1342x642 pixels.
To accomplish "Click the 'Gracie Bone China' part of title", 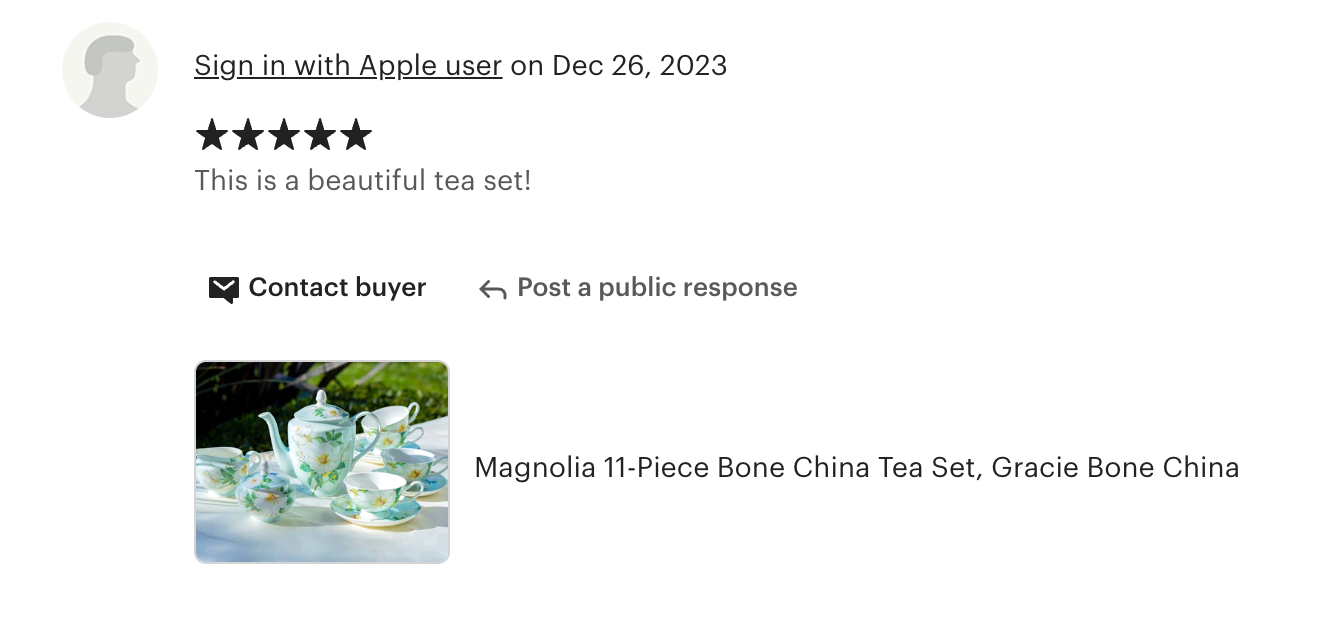I will coord(1115,467).
